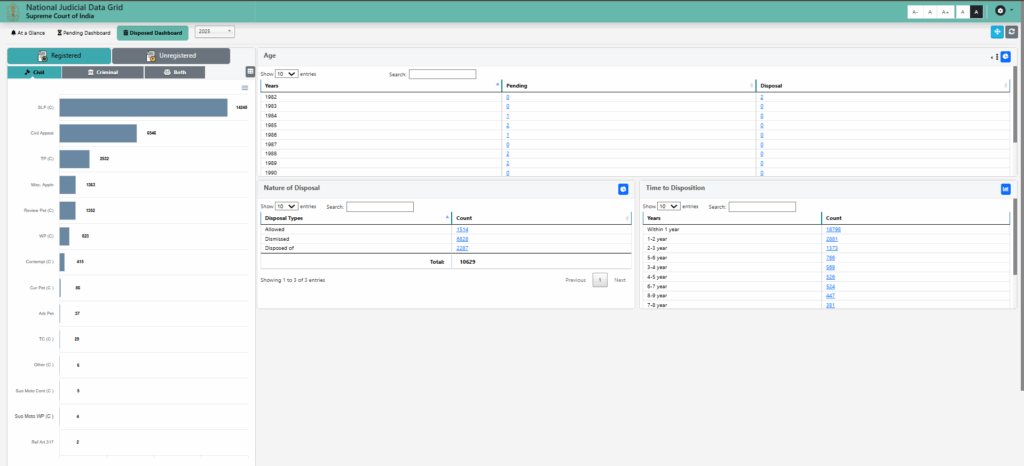Viewport: 1024px width, 466px height.
Task: Open the Age table entries-count dropdown
Action: (287, 74)
